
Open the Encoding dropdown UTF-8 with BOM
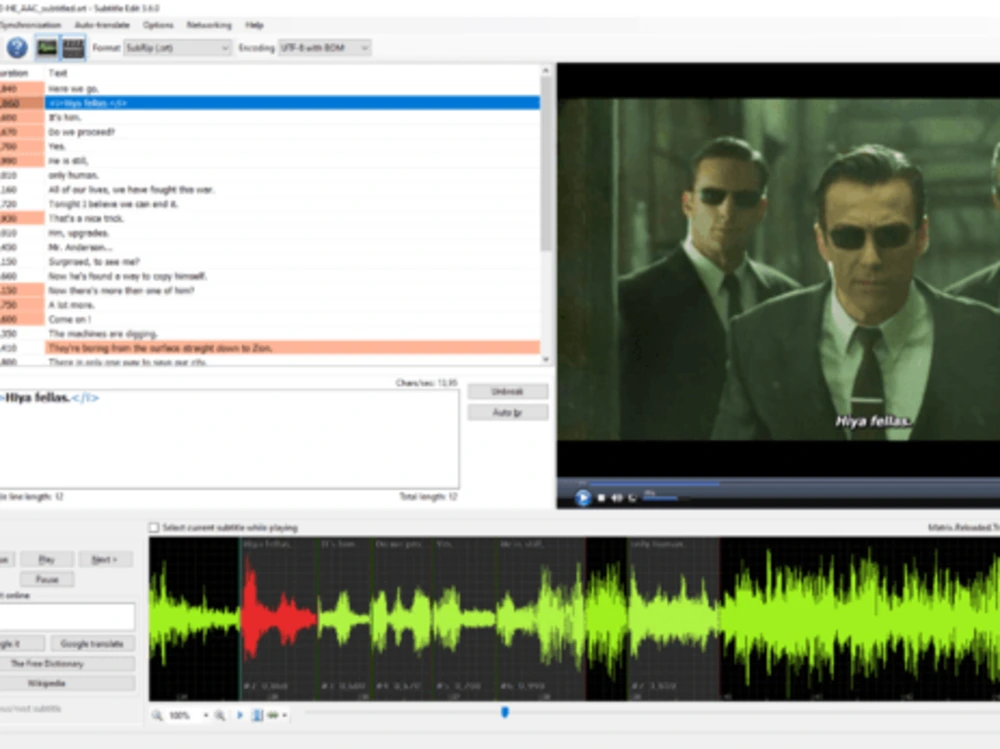pyautogui.click(x=324, y=48)
